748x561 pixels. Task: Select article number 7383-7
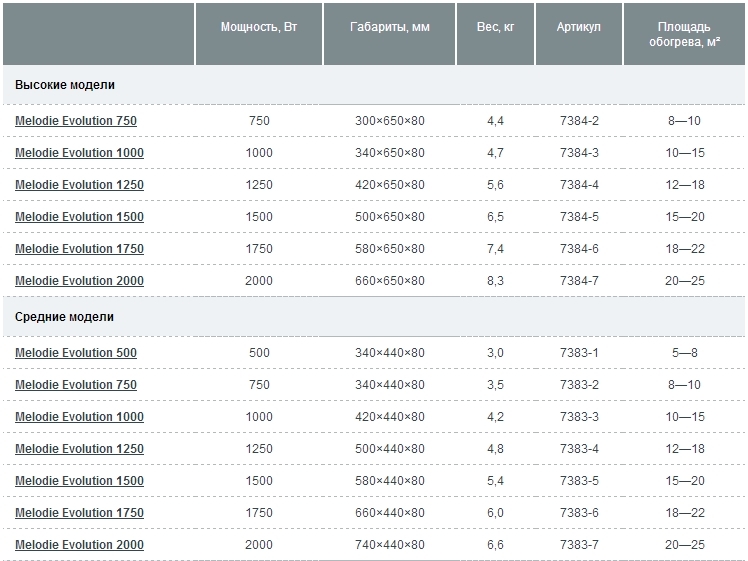pos(579,544)
